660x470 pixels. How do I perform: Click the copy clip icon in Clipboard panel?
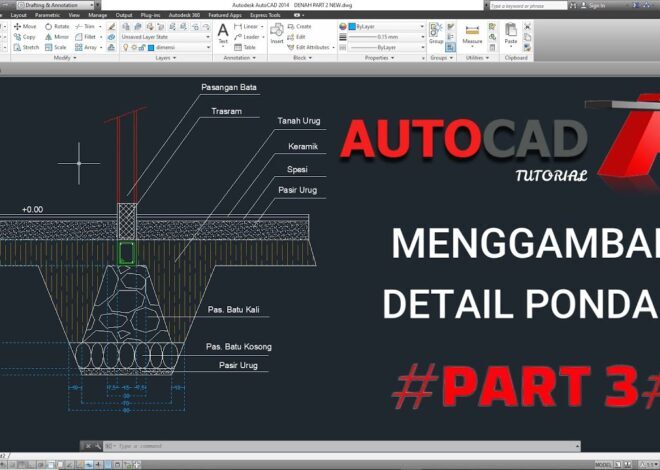click(527, 37)
